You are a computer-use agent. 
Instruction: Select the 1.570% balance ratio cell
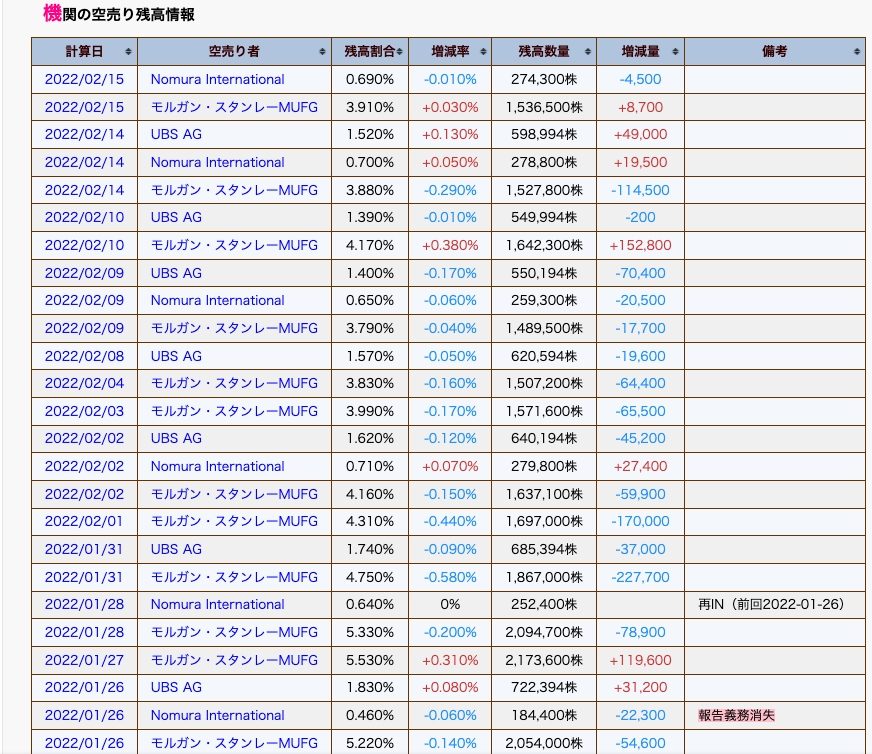(370, 356)
